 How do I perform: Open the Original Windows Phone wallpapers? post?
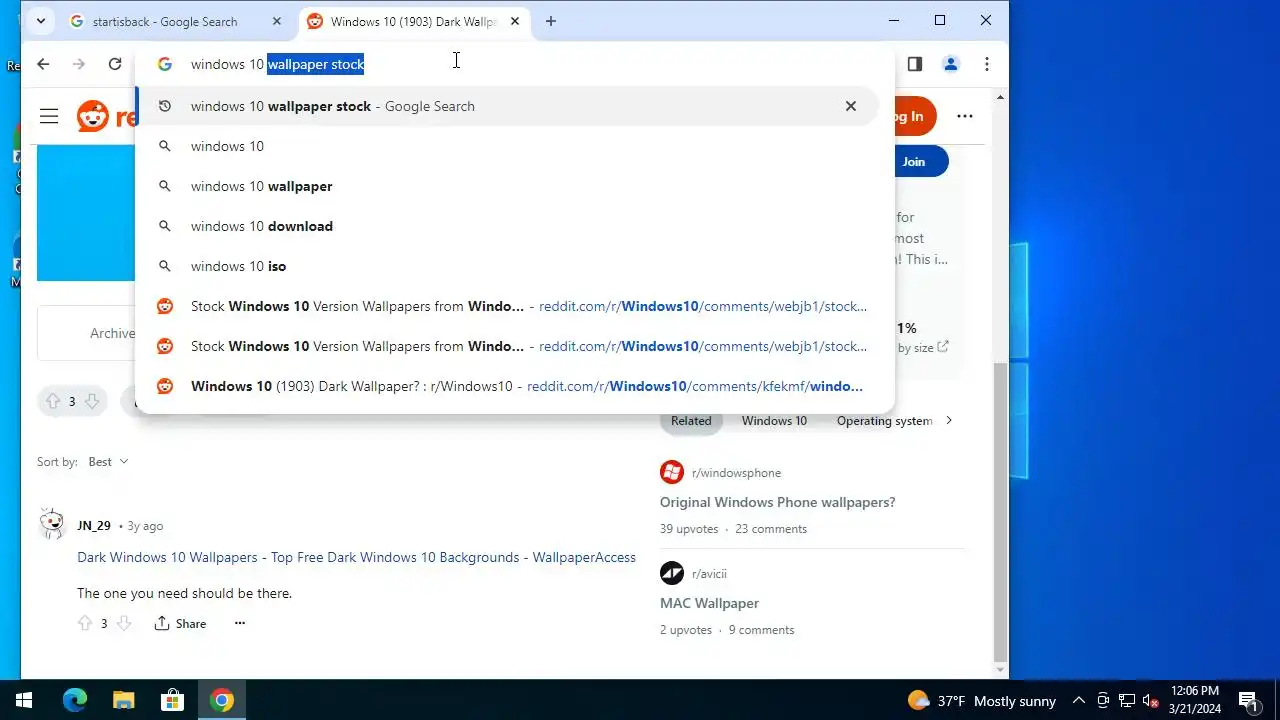tap(777, 502)
